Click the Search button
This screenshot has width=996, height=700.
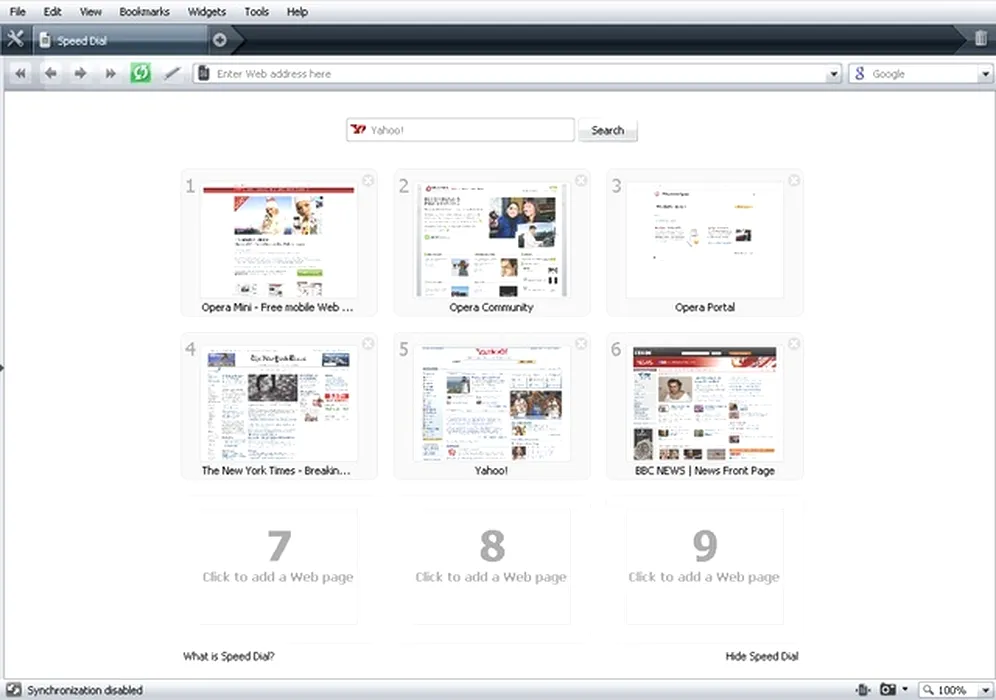point(608,130)
